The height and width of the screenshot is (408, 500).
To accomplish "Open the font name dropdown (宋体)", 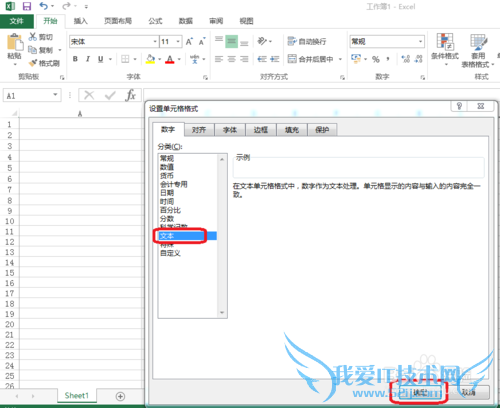I will (x=155, y=42).
